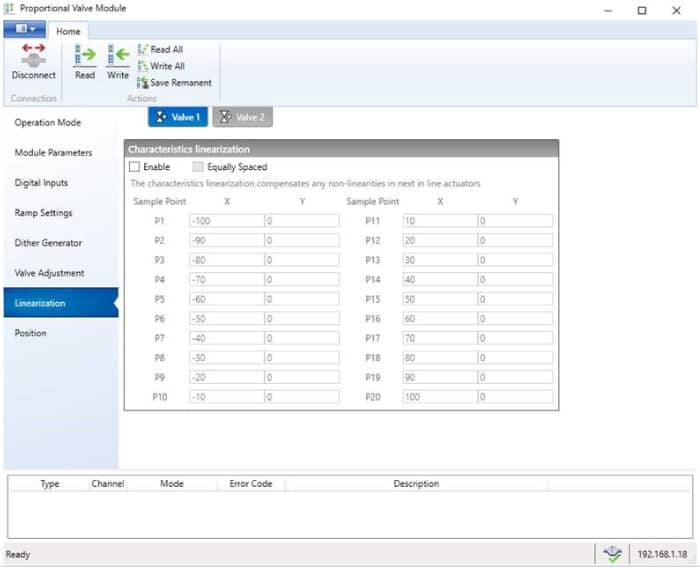Run Read All from the ribbon

tap(160, 49)
